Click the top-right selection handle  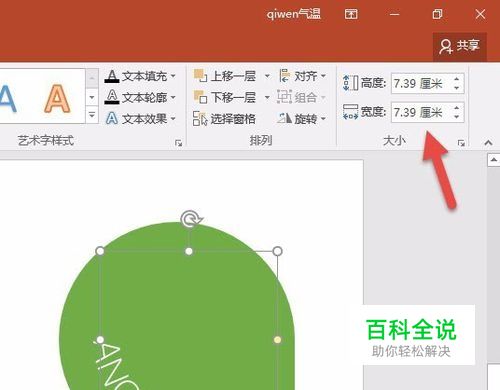click(277, 251)
